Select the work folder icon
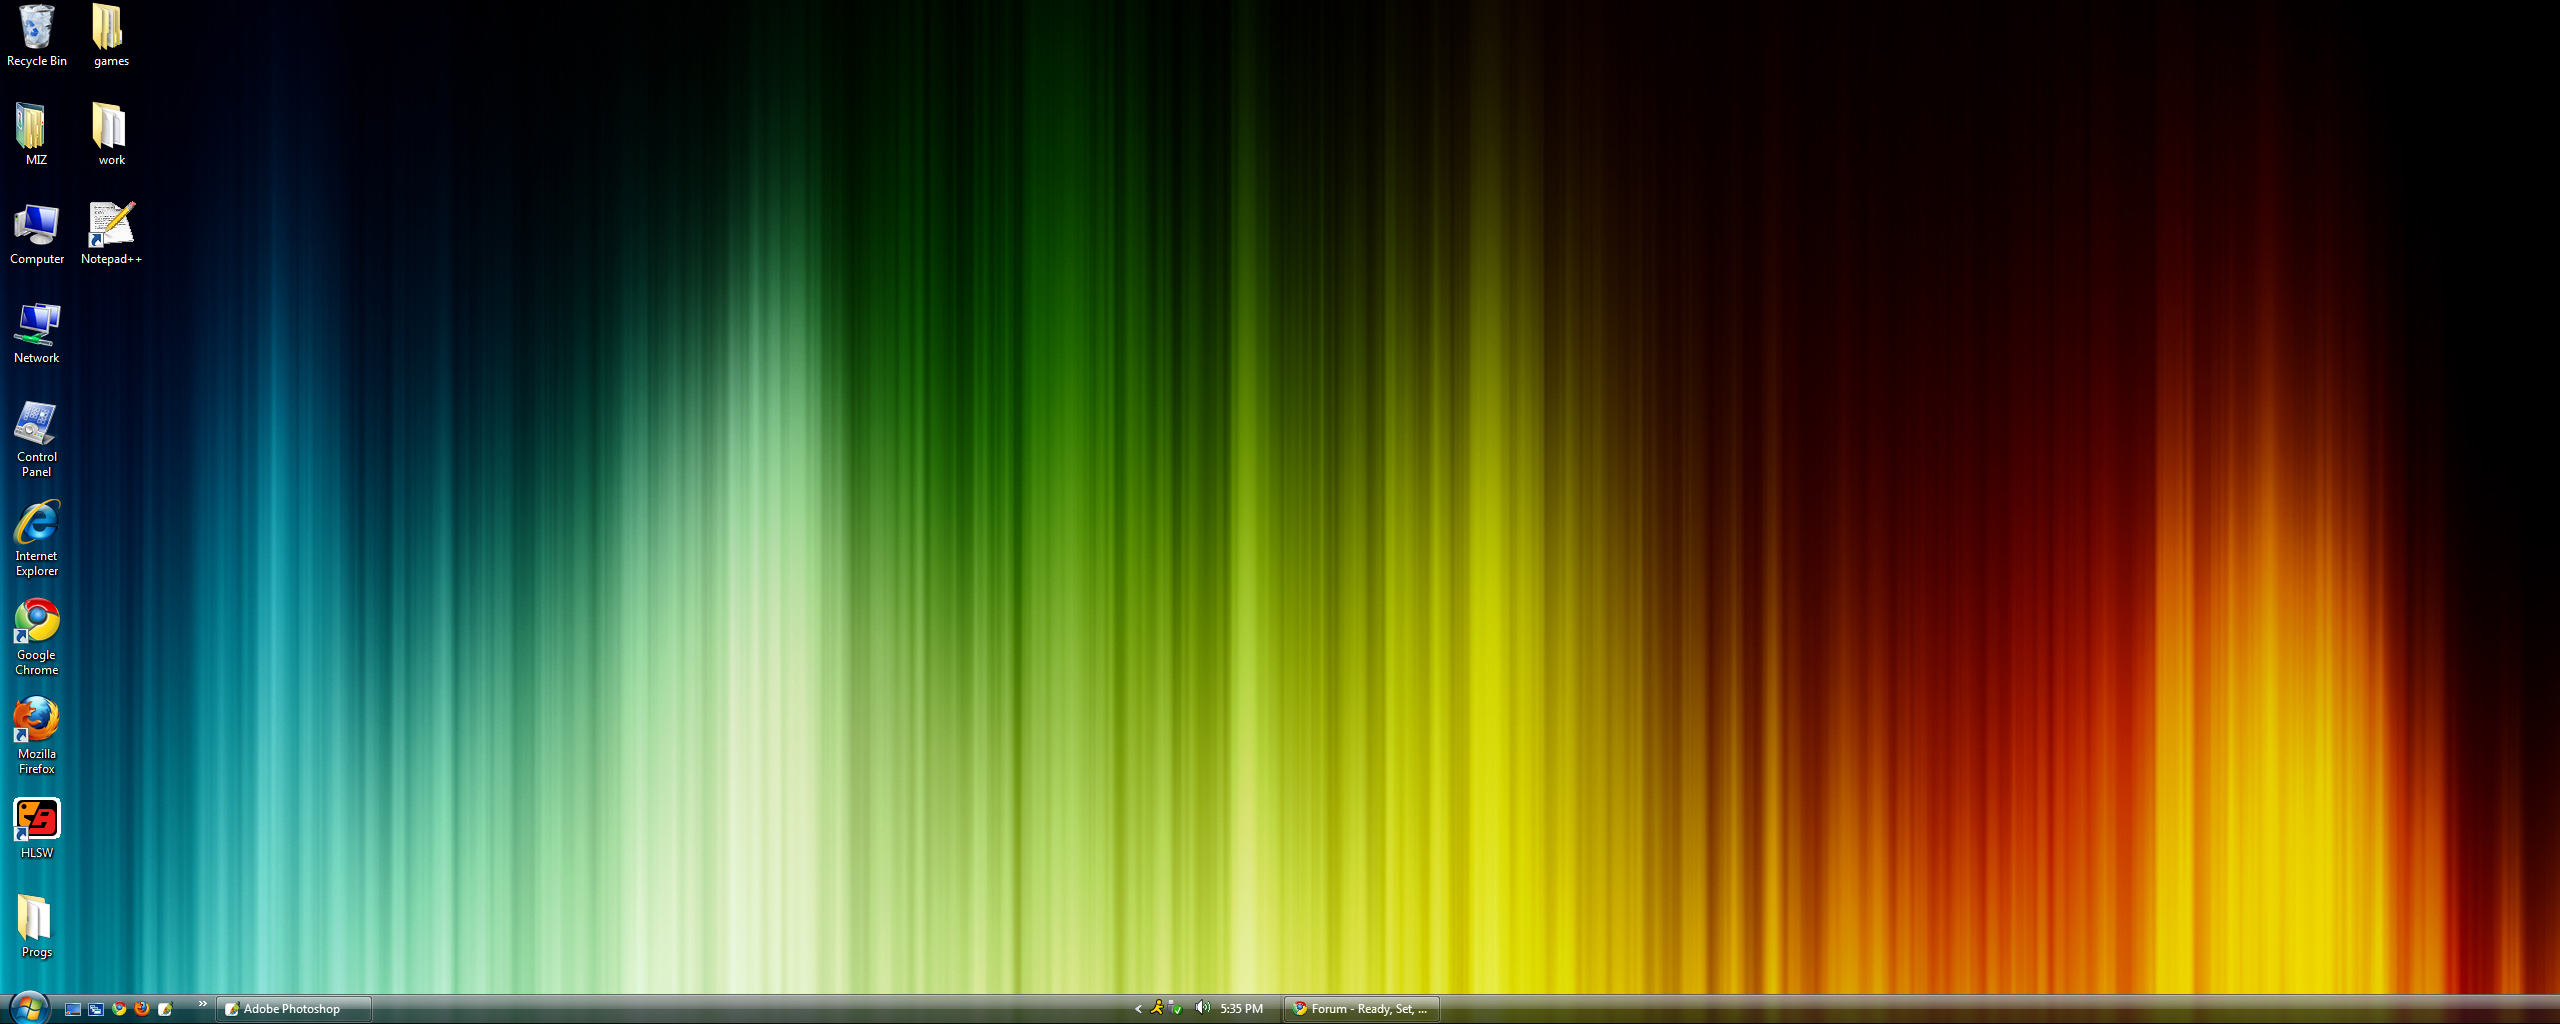Viewport: 2560px width, 1024px height. click(111, 134)
